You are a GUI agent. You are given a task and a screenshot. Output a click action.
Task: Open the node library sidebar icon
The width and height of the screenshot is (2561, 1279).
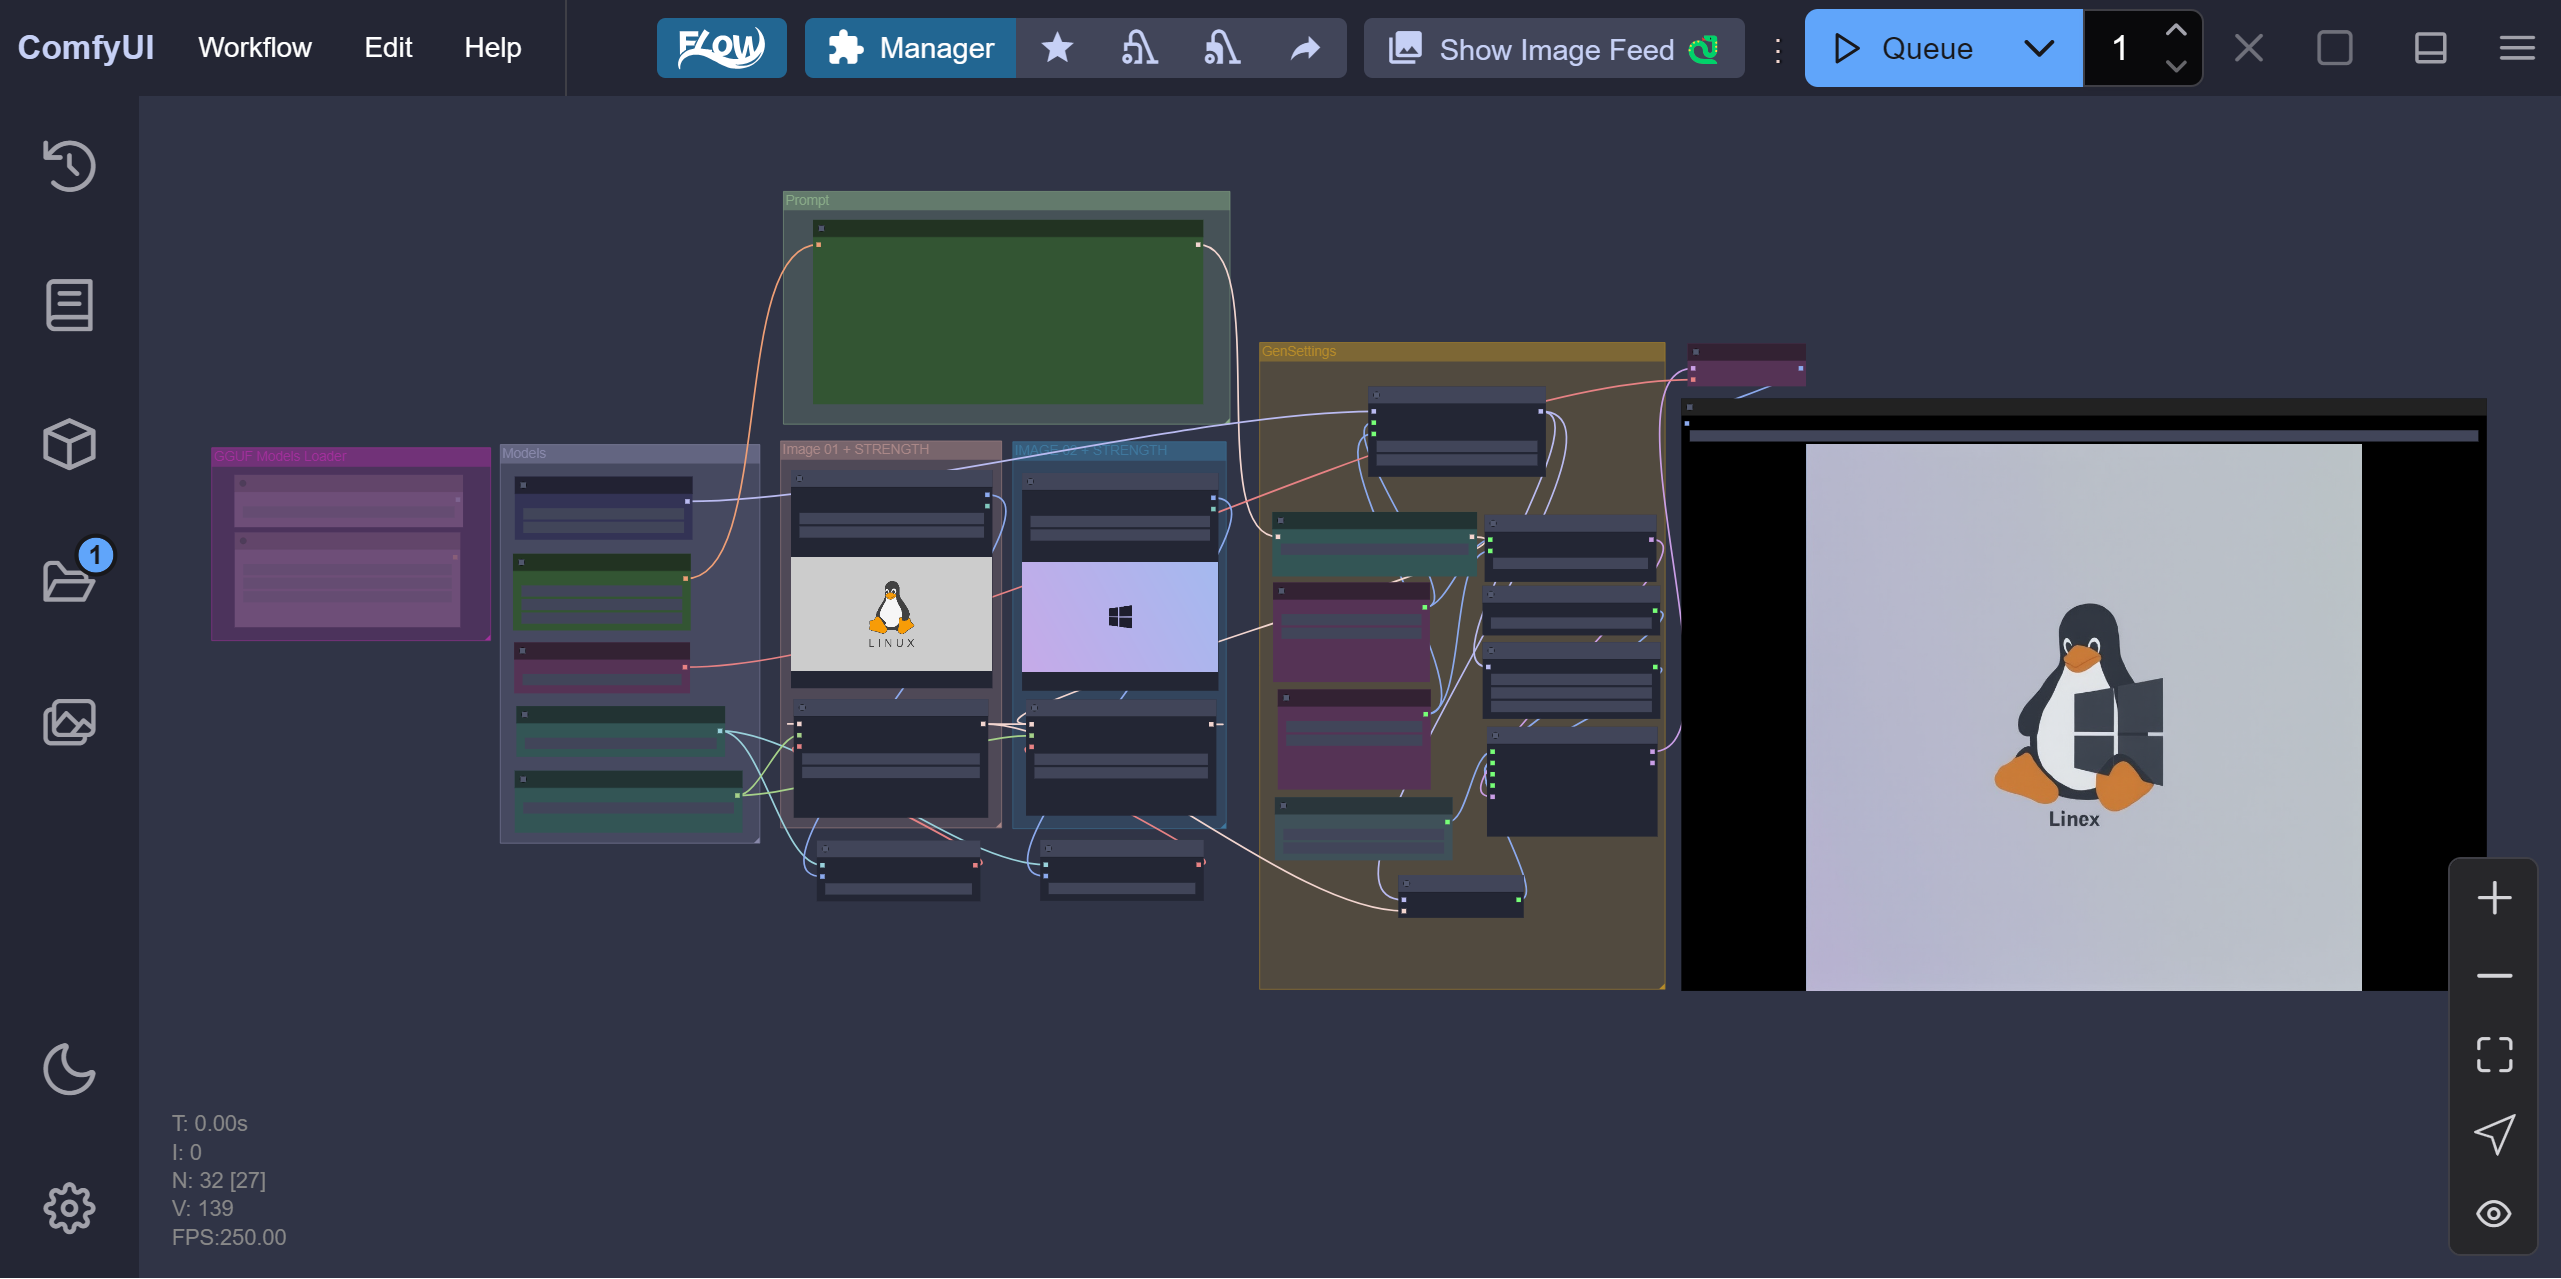tap(69, 305)
